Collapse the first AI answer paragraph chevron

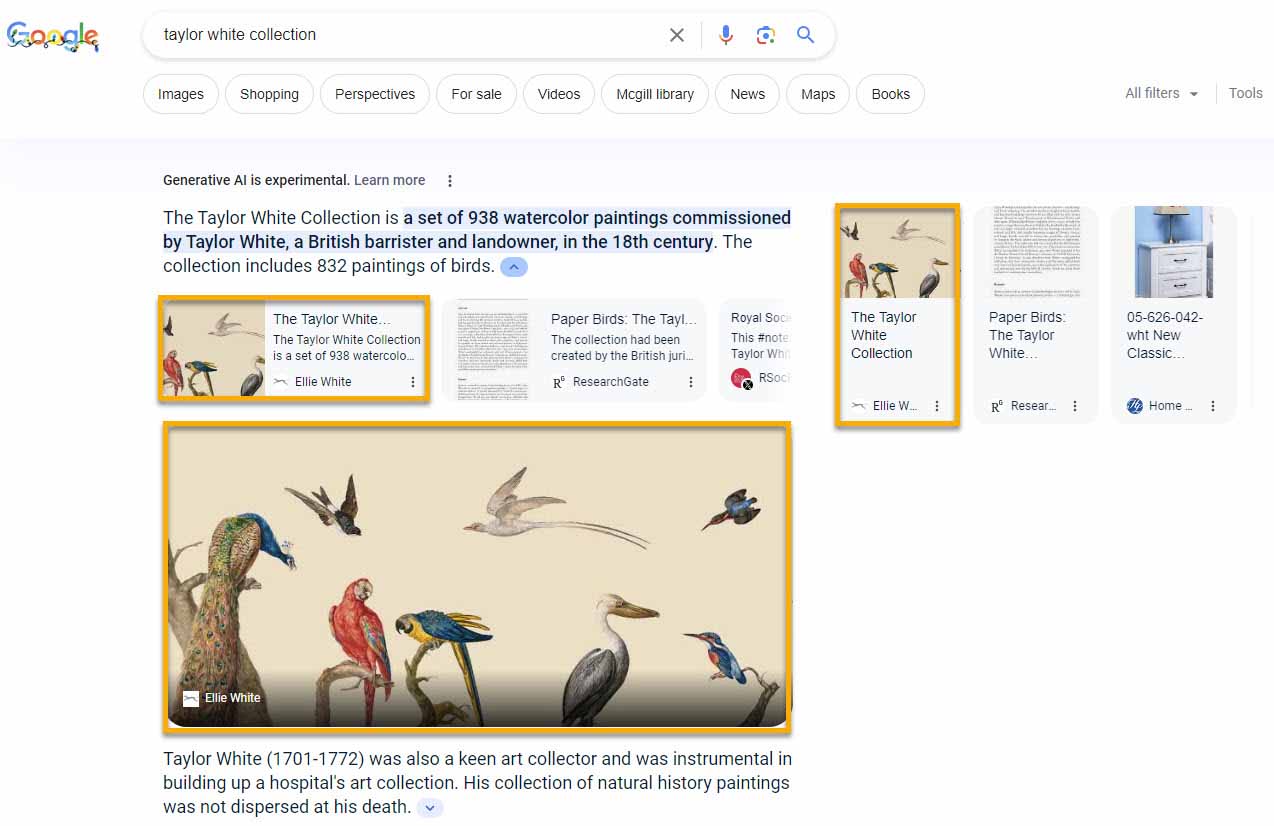513,267
